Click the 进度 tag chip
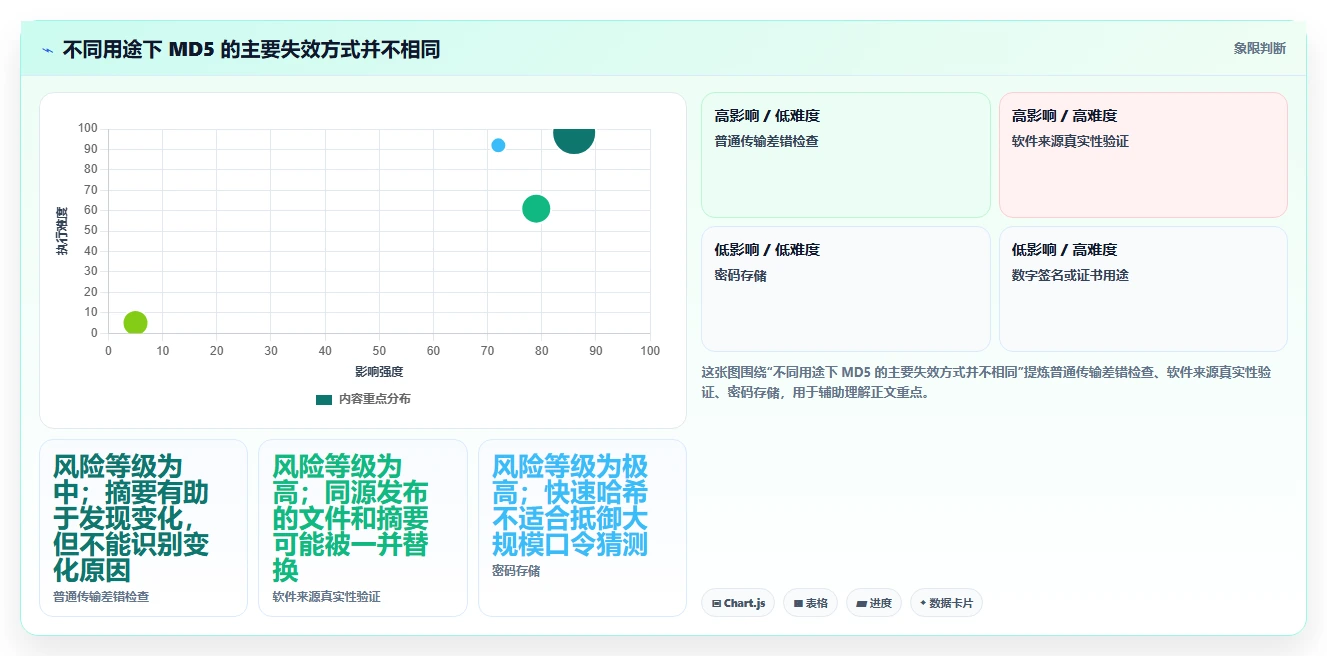This screenshot has width=1327, height=656. (x=874, y=603)
